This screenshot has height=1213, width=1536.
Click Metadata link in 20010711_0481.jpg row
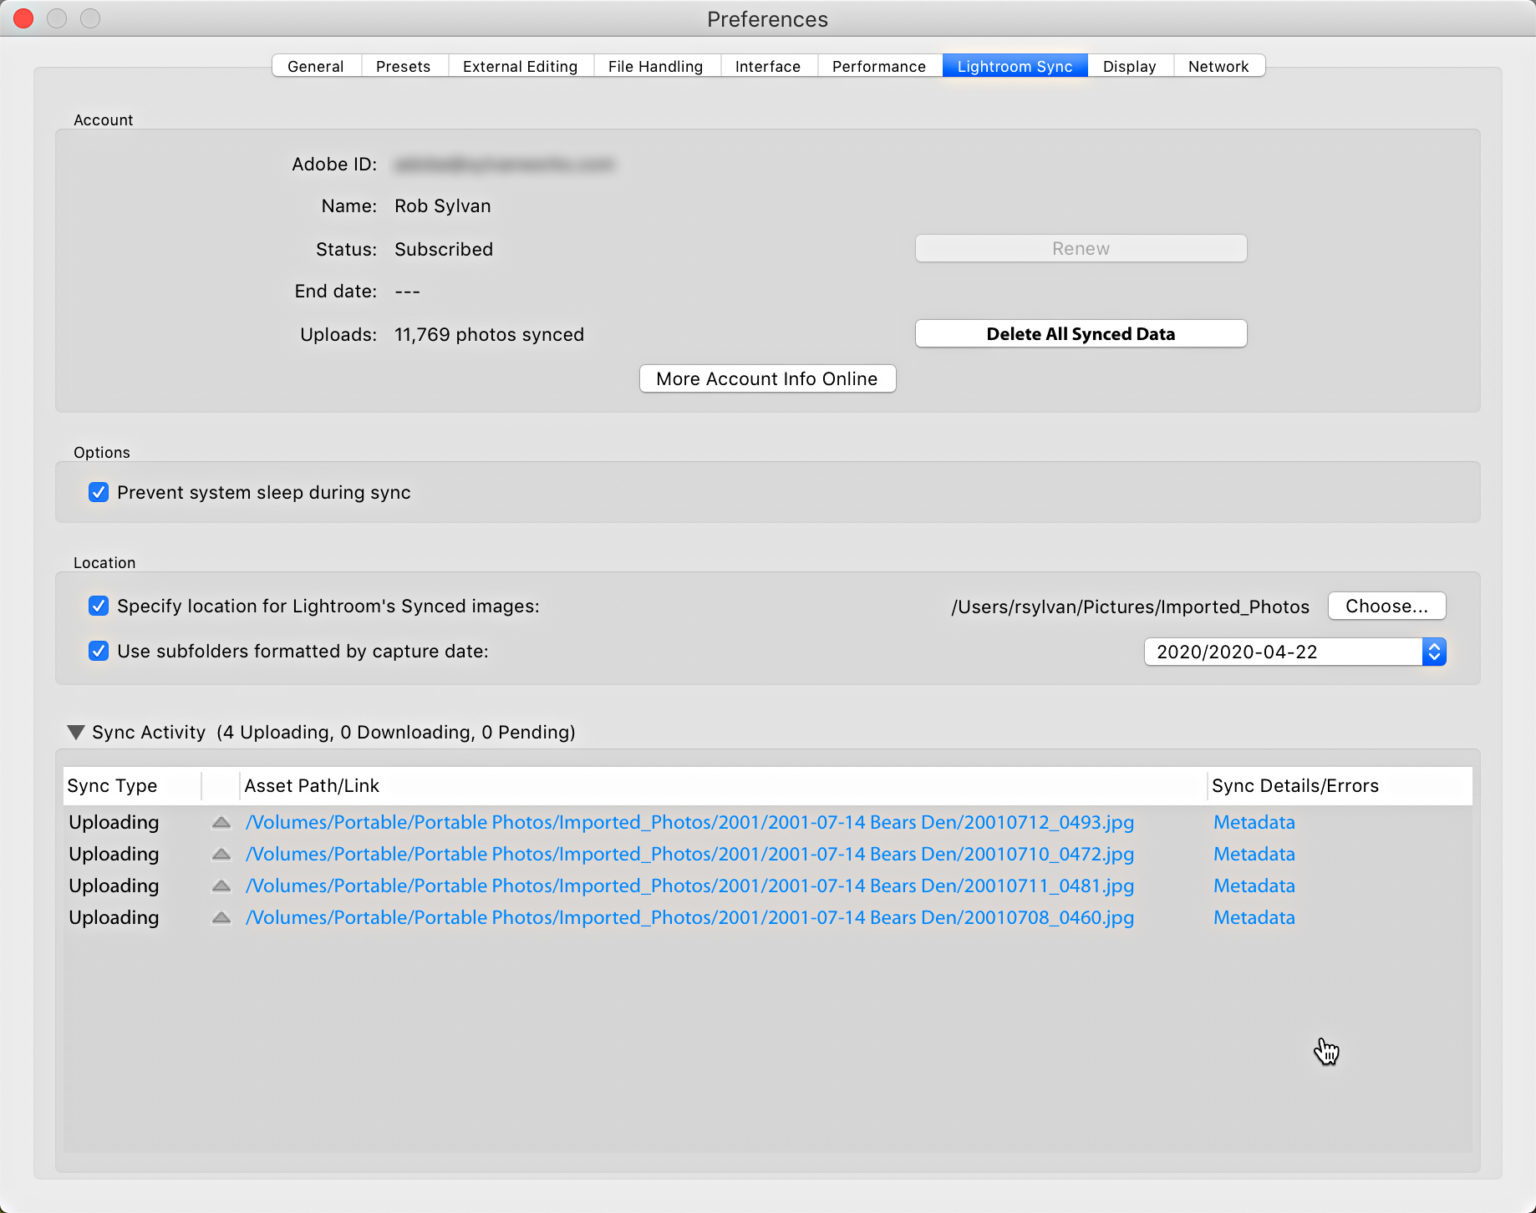click(x=1254, y=886)
